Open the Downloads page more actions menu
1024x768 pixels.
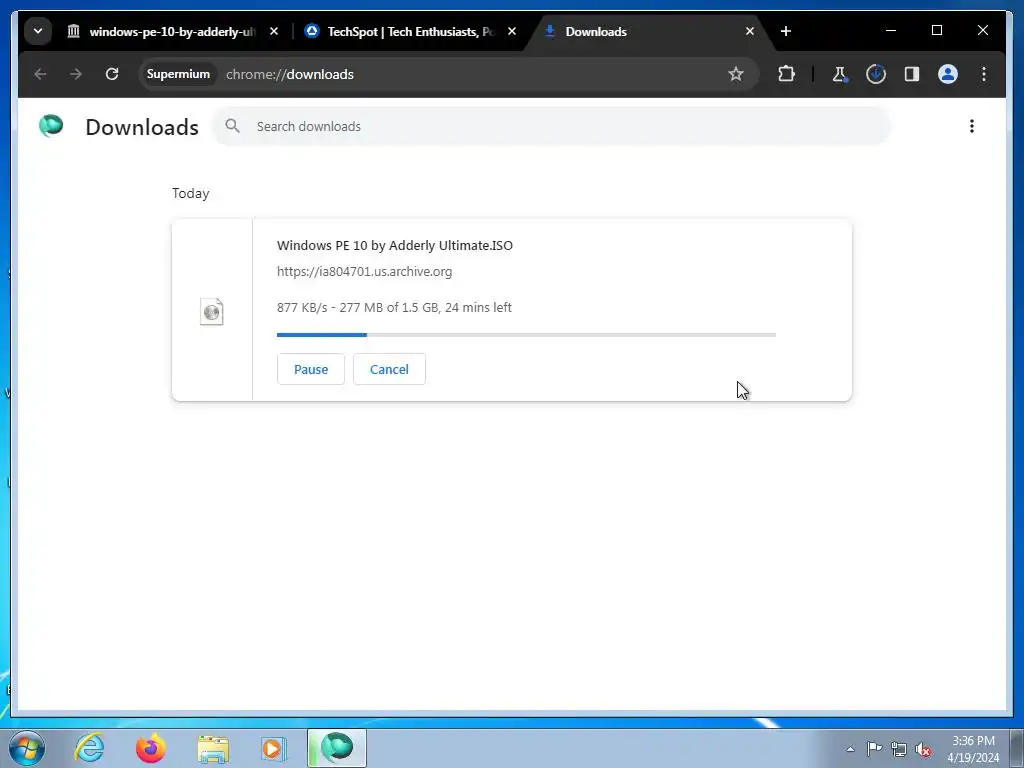972,126
